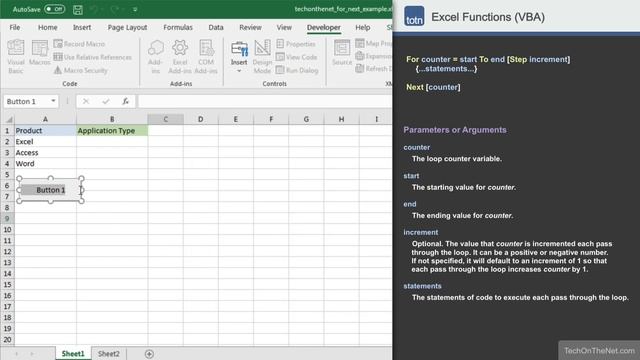The image size is (640, 360).
Task: Select the Developer tab
Action: 324,27
